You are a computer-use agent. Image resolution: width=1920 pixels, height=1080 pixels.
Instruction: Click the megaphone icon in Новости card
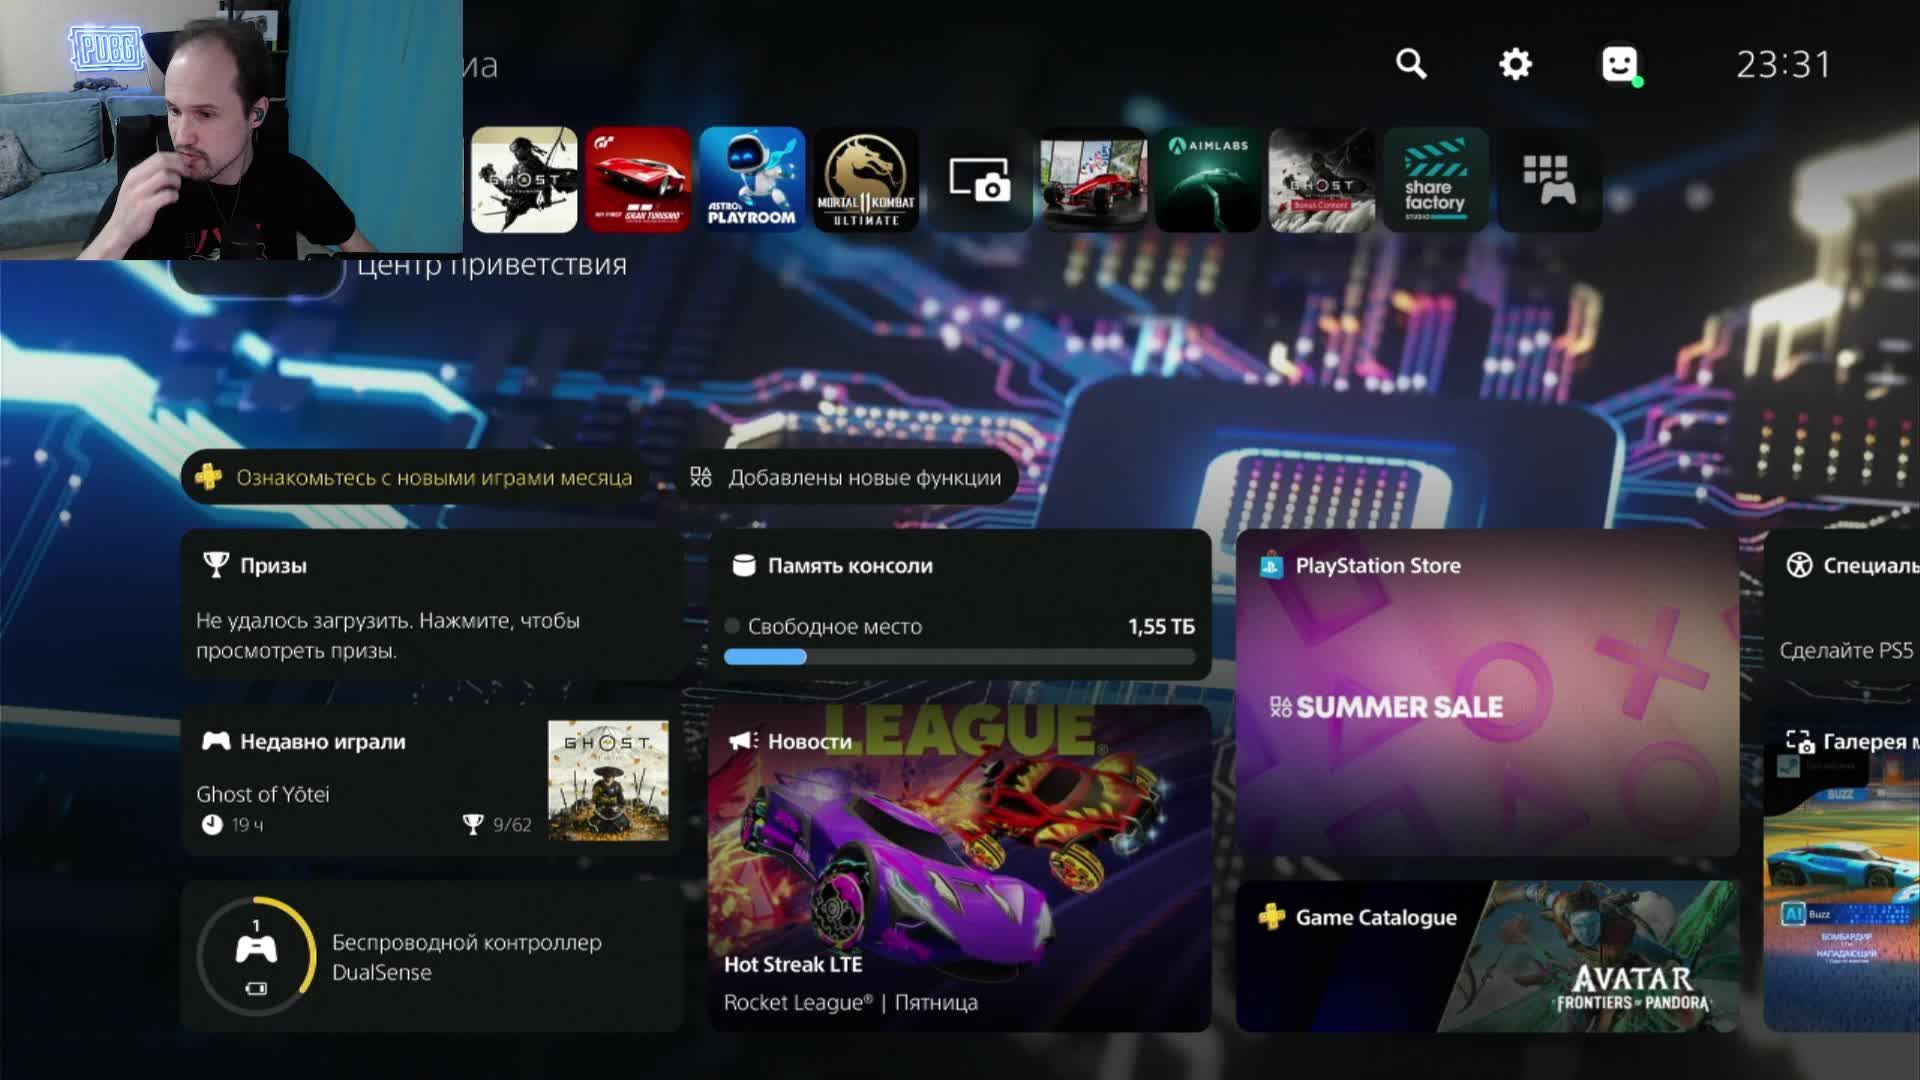744,741
